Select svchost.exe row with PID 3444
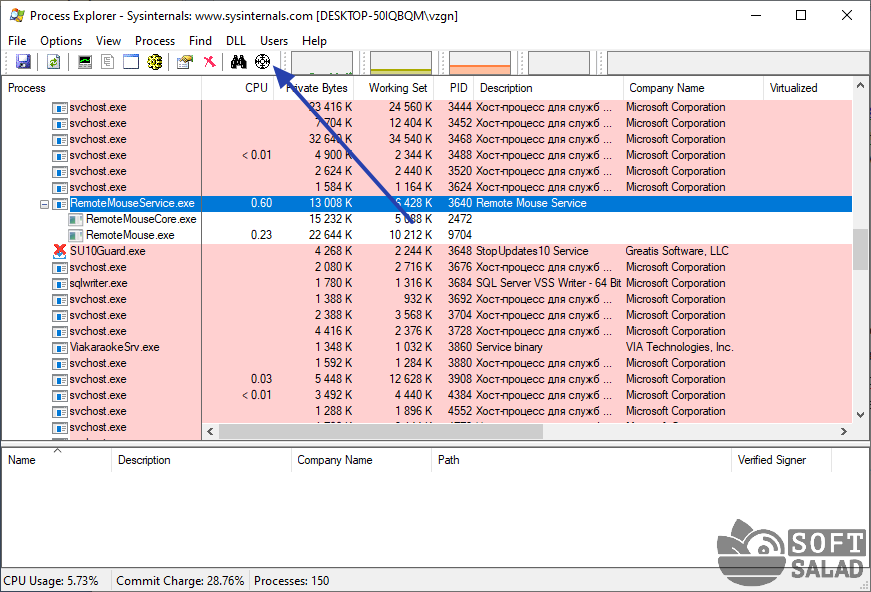Viewport: 871px width, 592px height. point(427,107)
